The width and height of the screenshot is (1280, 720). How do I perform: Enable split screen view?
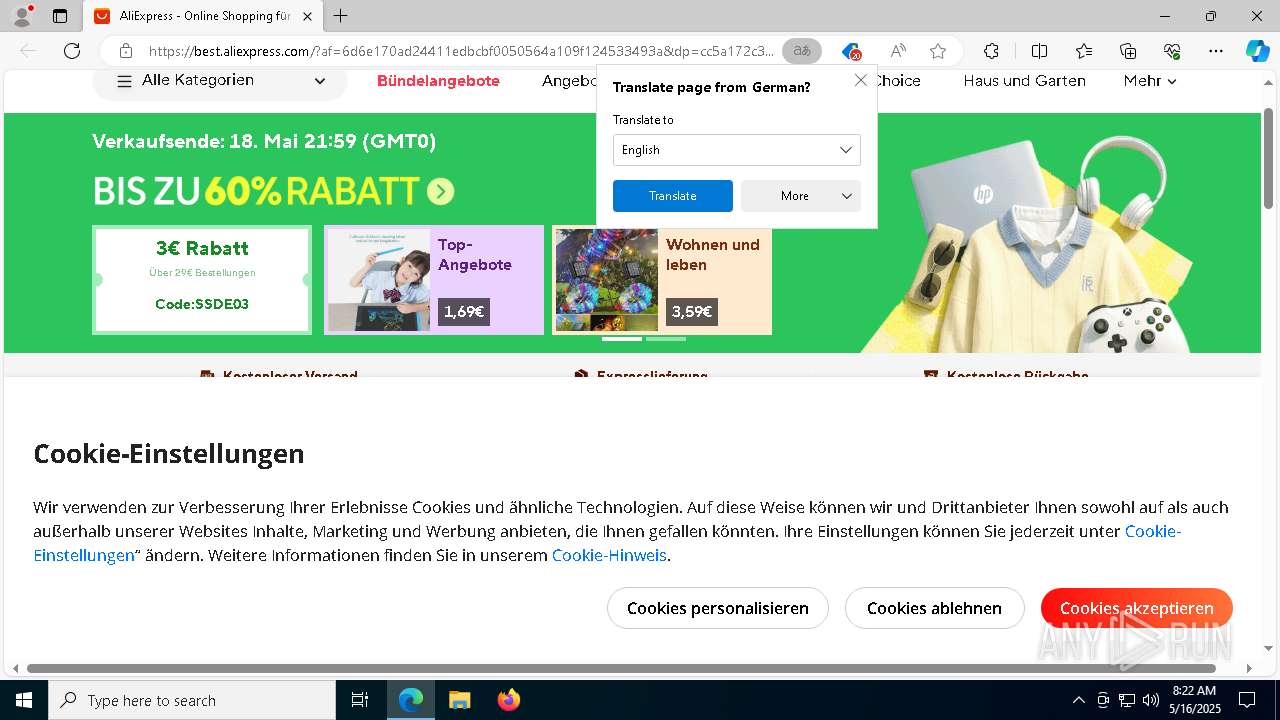pyautogui.click(x=1039, y=51)
